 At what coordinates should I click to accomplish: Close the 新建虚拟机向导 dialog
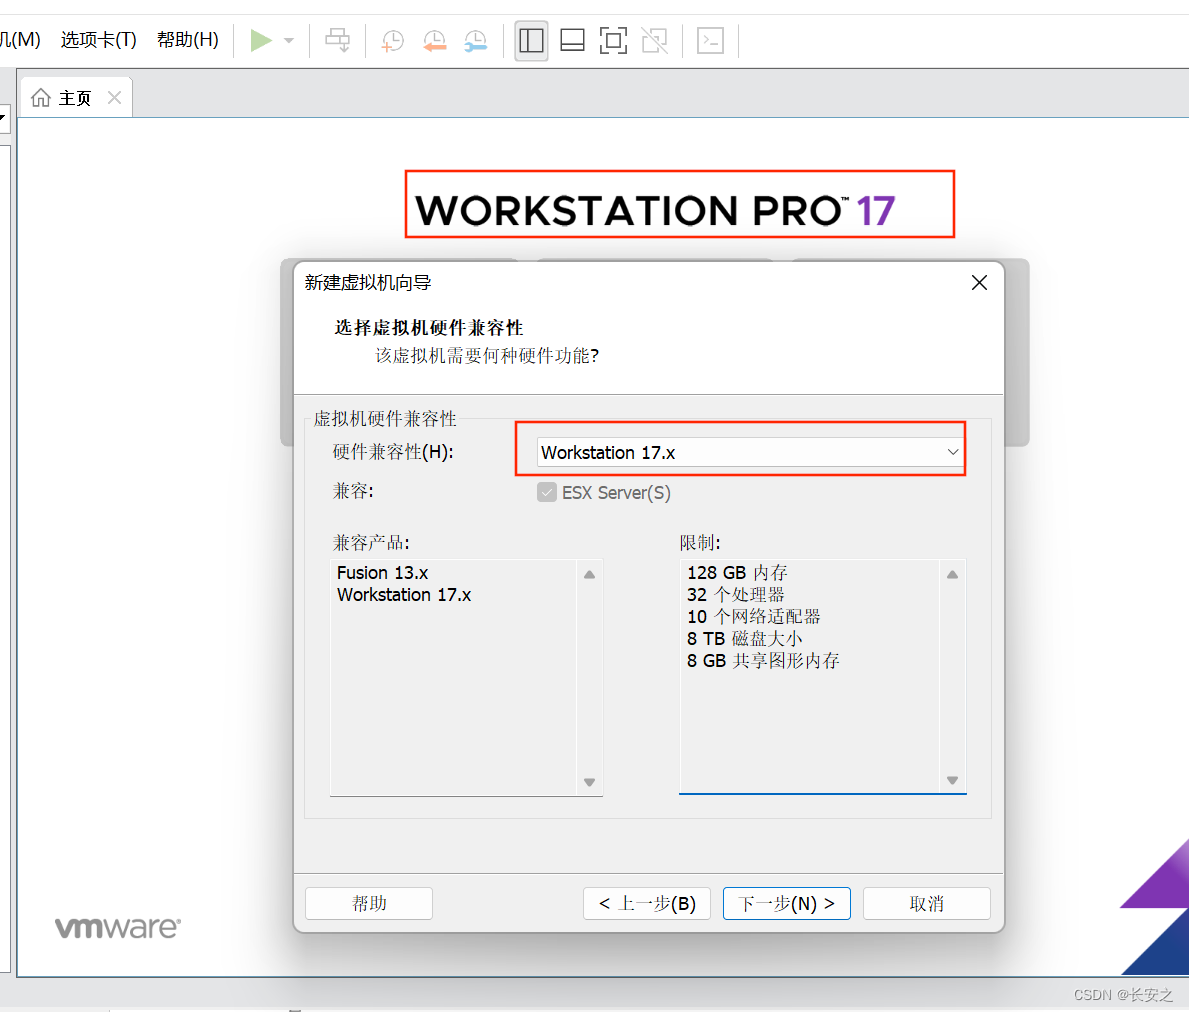[x=979, y=283]
